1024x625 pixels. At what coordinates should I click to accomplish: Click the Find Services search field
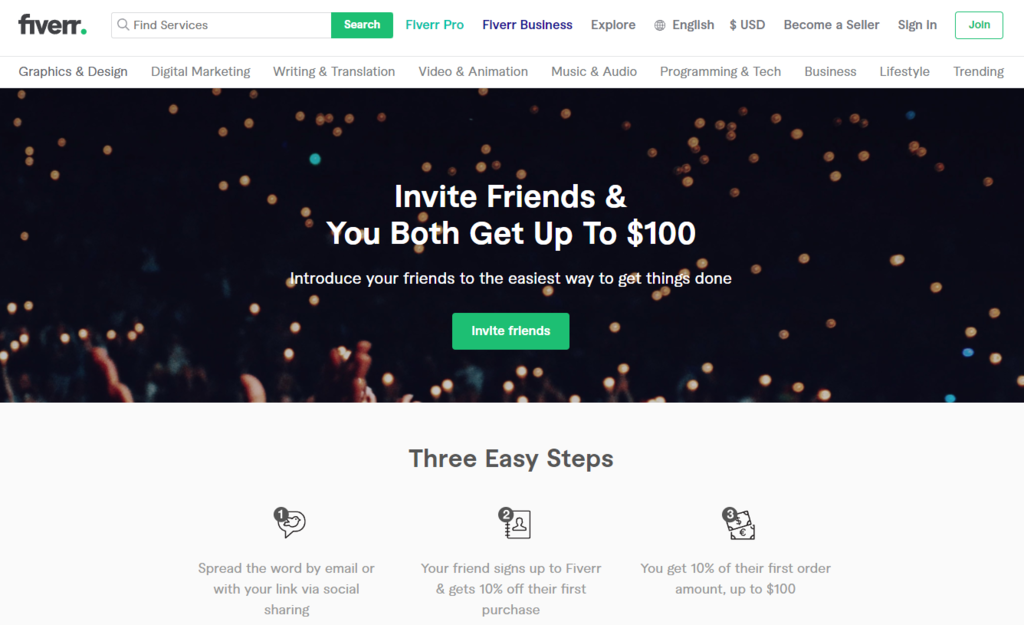(220, 24)
